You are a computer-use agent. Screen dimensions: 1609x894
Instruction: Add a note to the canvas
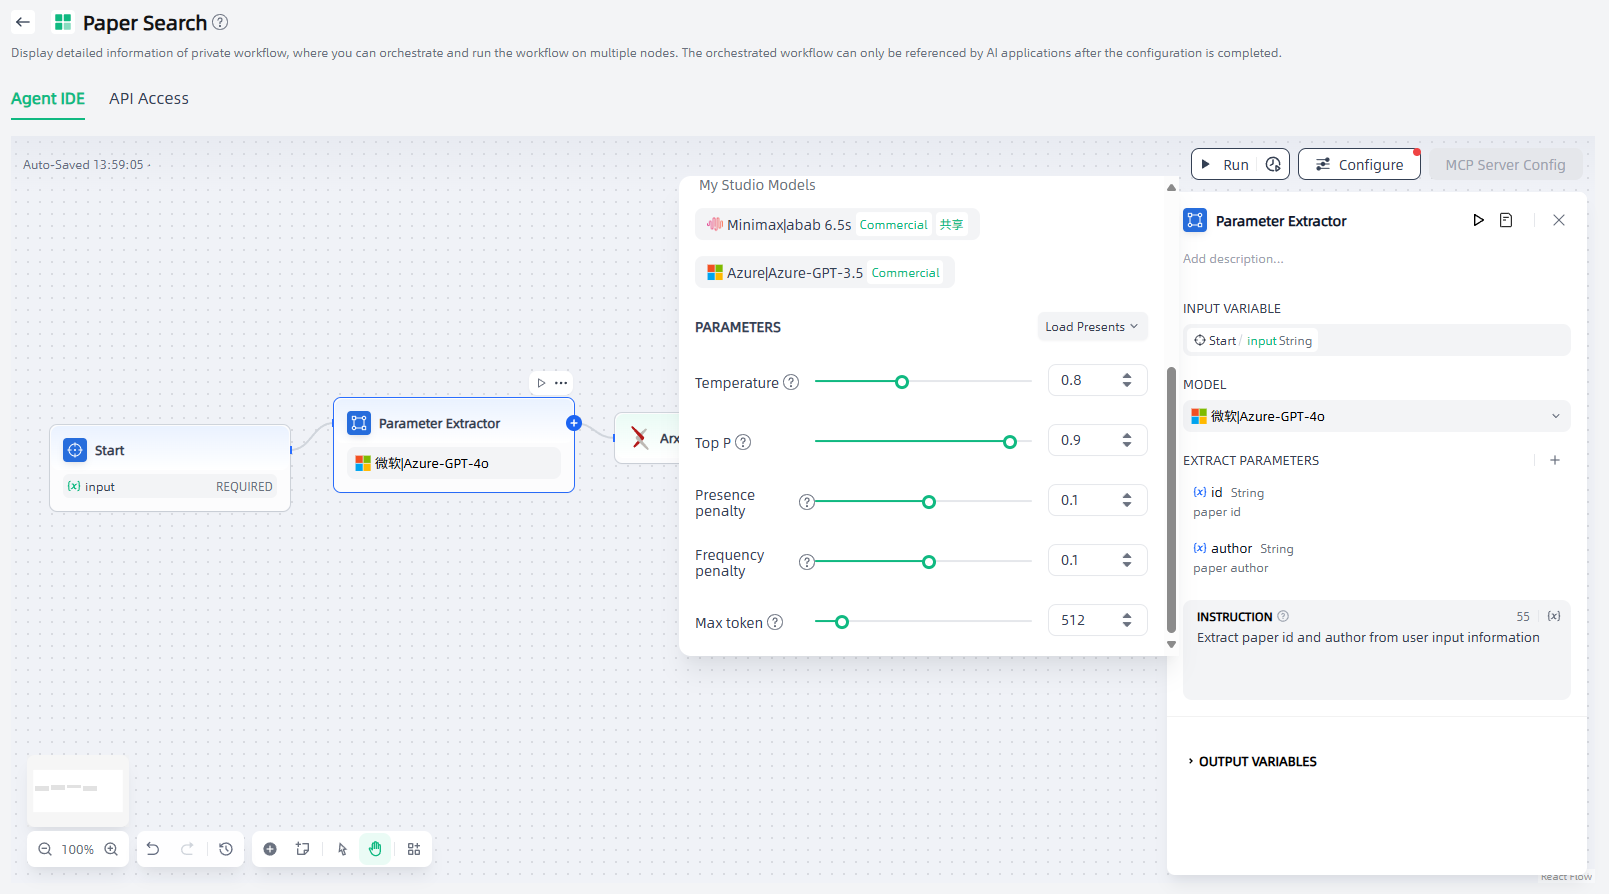(302, 849)
